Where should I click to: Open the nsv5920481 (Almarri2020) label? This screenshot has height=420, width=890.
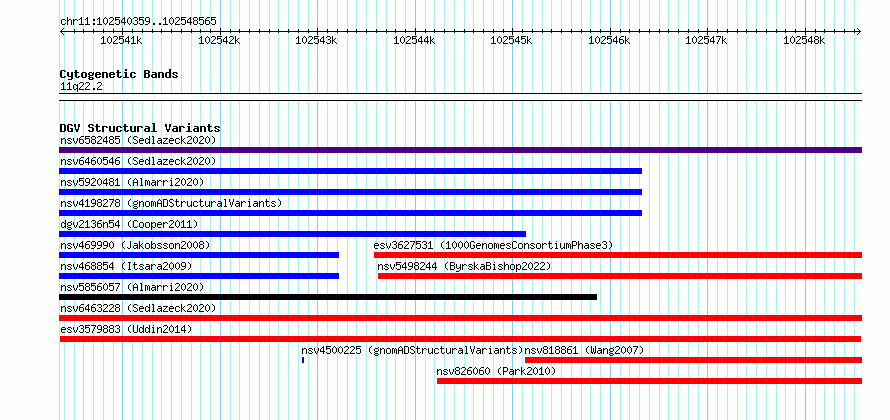coord(132,182)
